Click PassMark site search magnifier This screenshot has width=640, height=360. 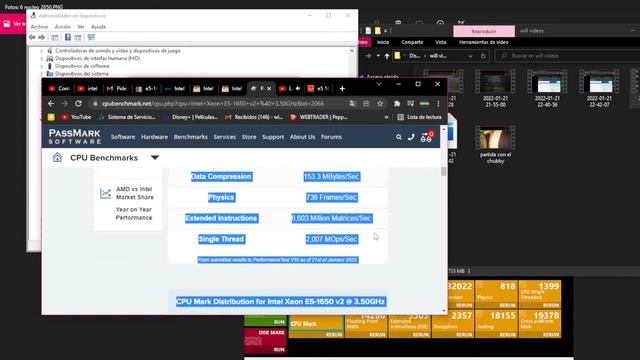coord(399,138)
